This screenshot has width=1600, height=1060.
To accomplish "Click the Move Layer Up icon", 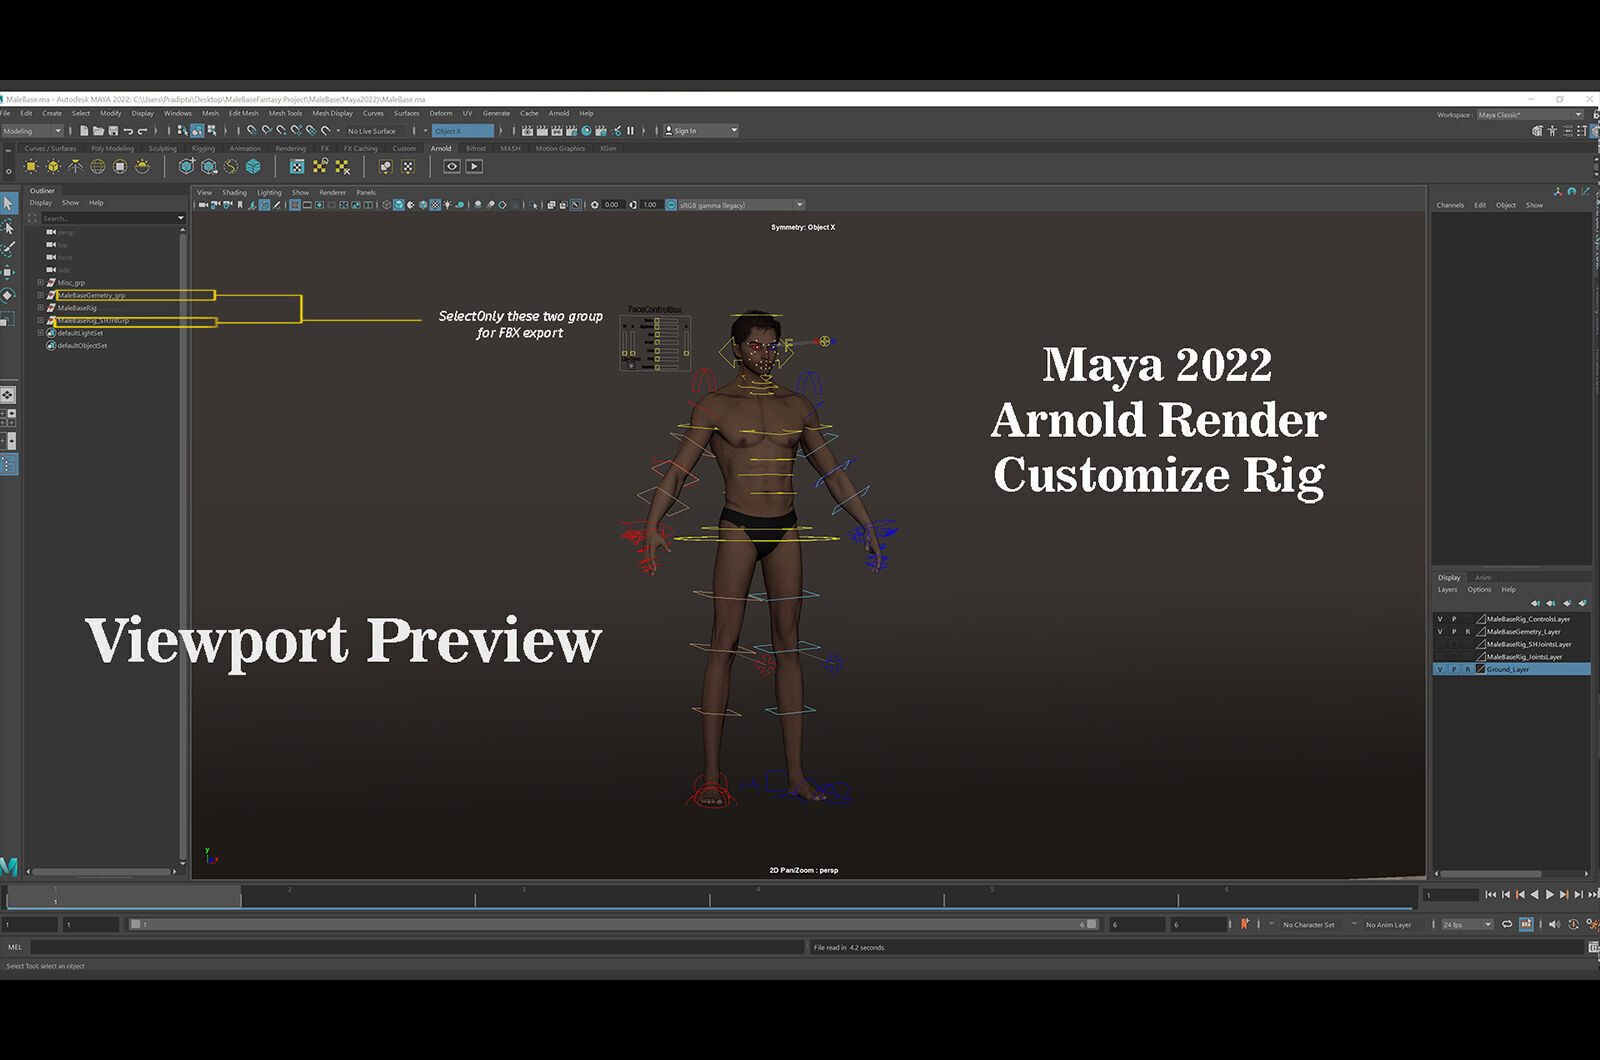I will coord(1536,603).
